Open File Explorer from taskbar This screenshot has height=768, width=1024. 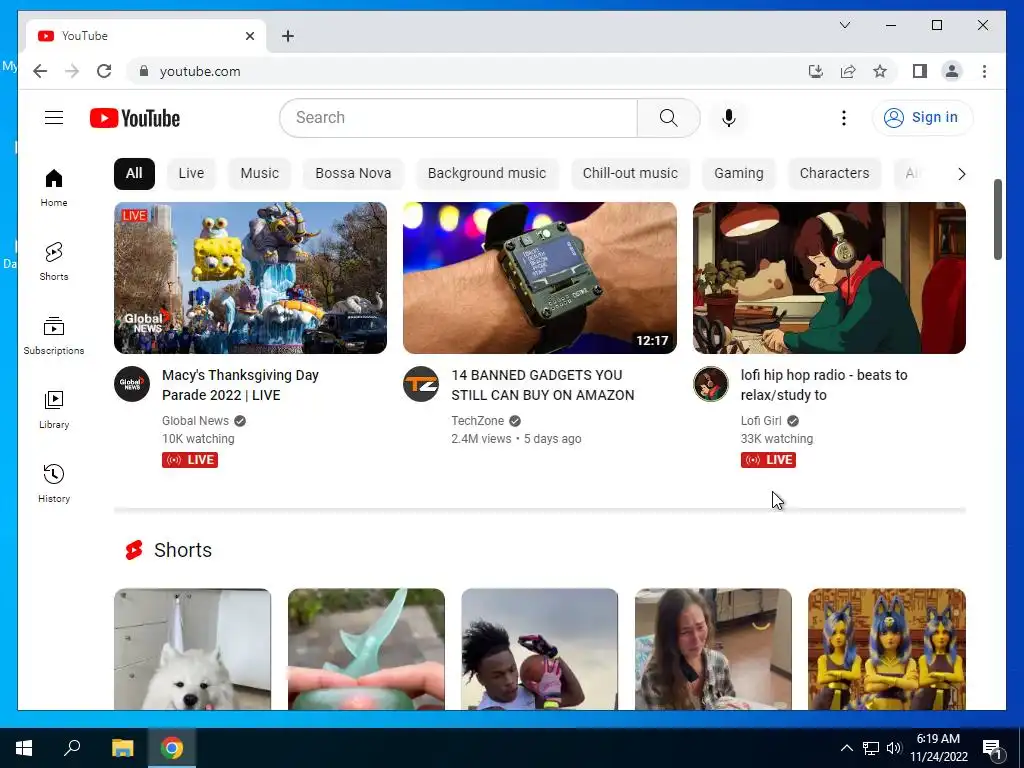point(122,748)
